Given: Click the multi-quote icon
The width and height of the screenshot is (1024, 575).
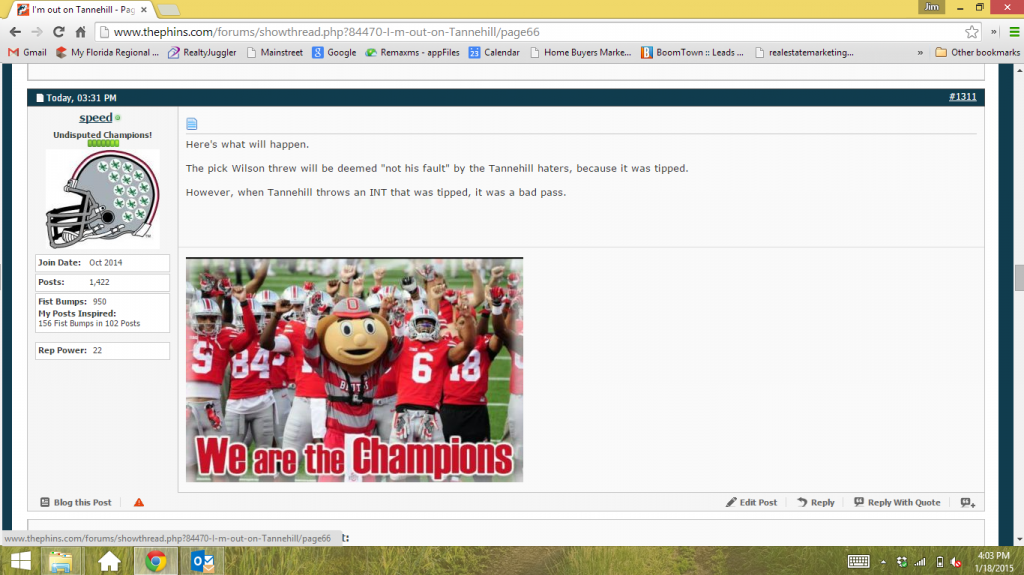Looking at the screenshot, I should [968, 502].
